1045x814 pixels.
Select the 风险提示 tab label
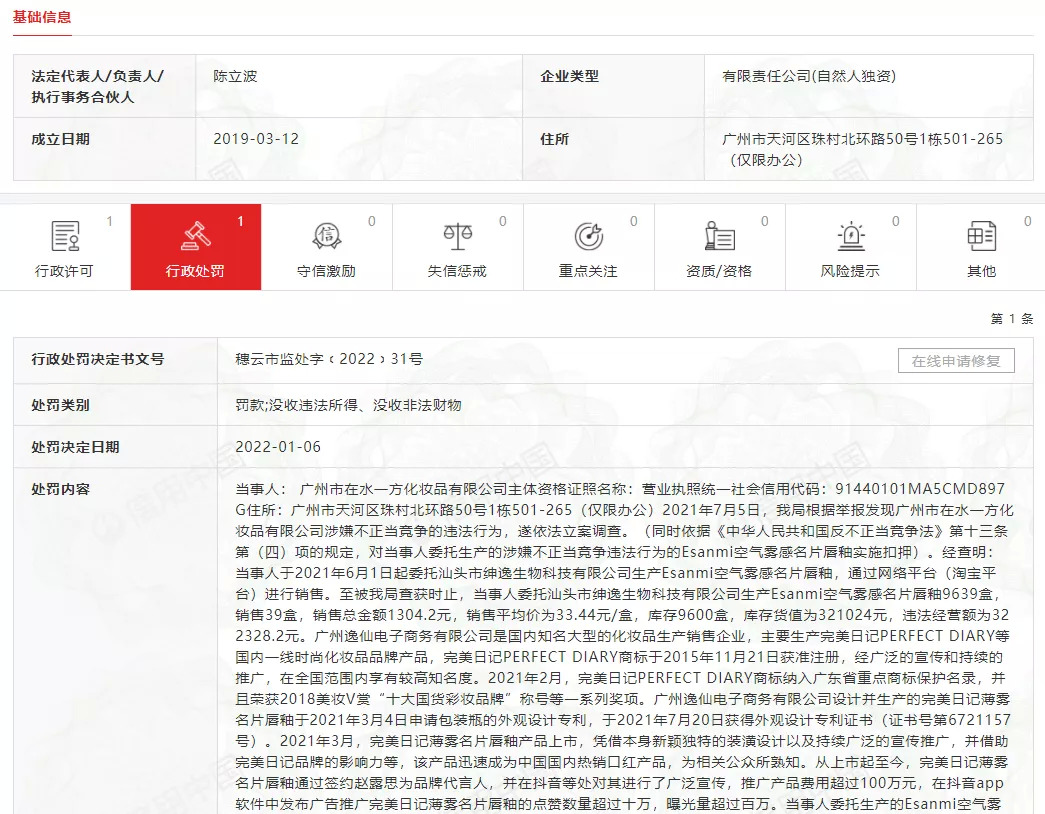(851, 271)
